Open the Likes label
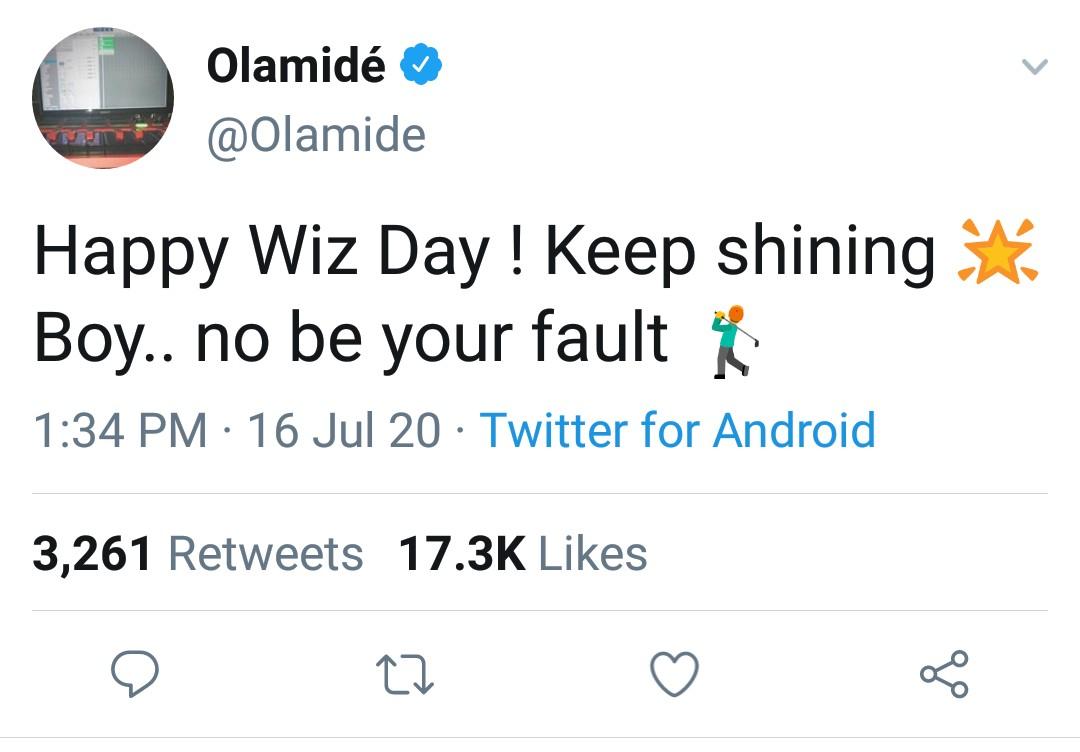Screen dimensions: 1080x752 593,554
